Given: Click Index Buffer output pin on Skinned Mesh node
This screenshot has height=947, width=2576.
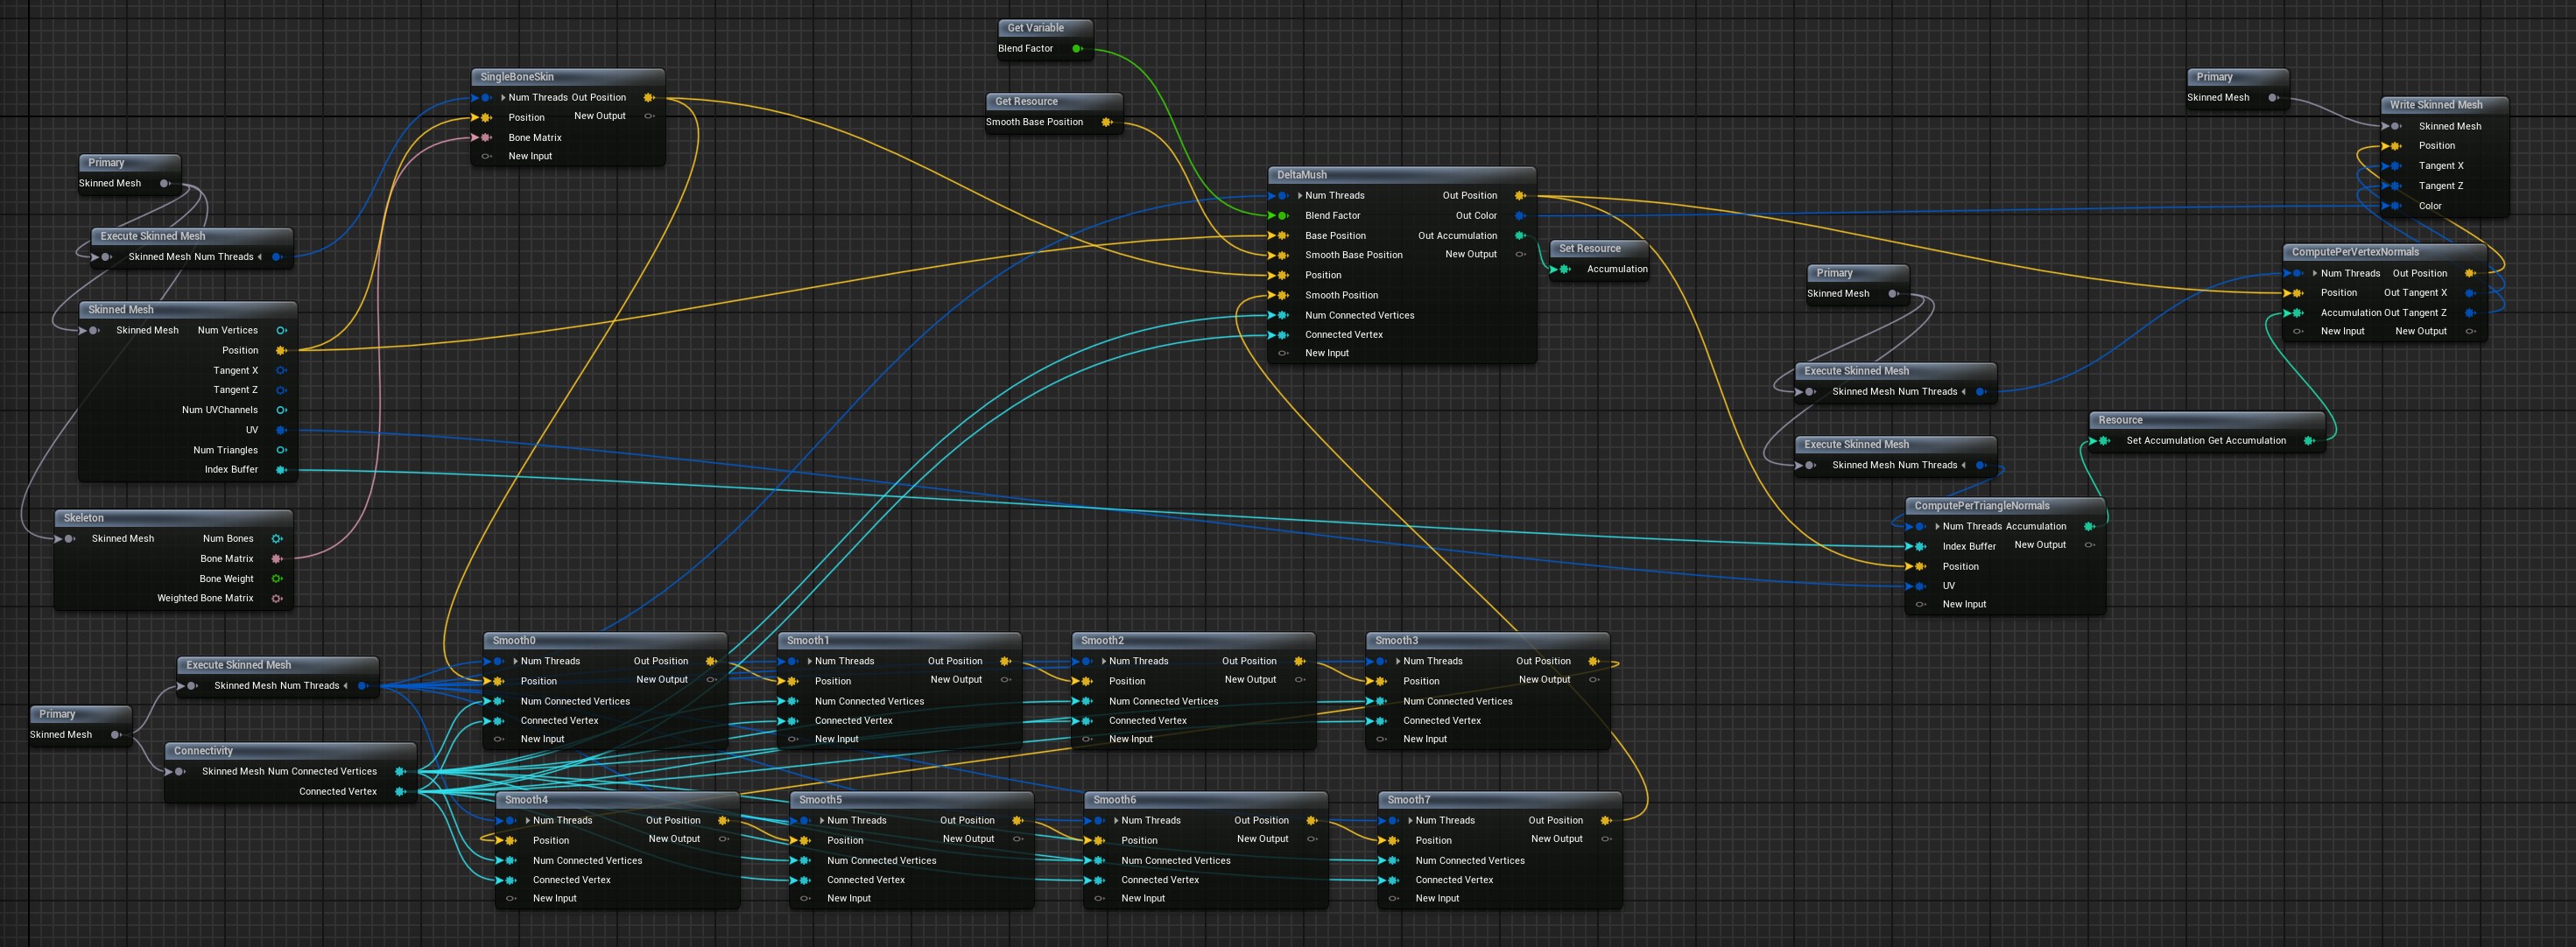Looking at the screenshot, I should click(x=281, y=469).
